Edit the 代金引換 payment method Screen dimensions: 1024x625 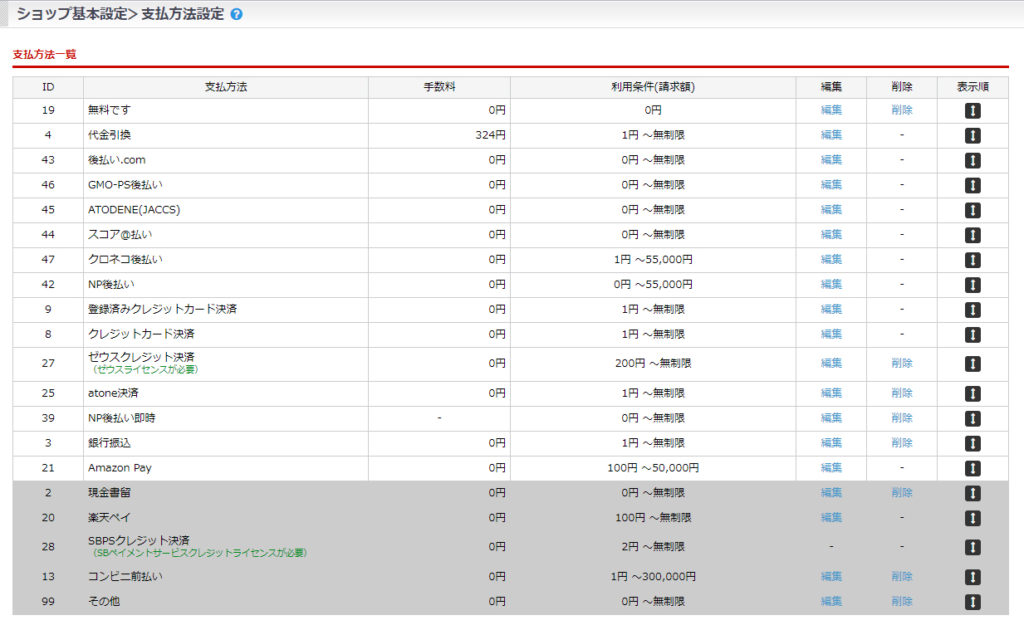tap(831, 135)
